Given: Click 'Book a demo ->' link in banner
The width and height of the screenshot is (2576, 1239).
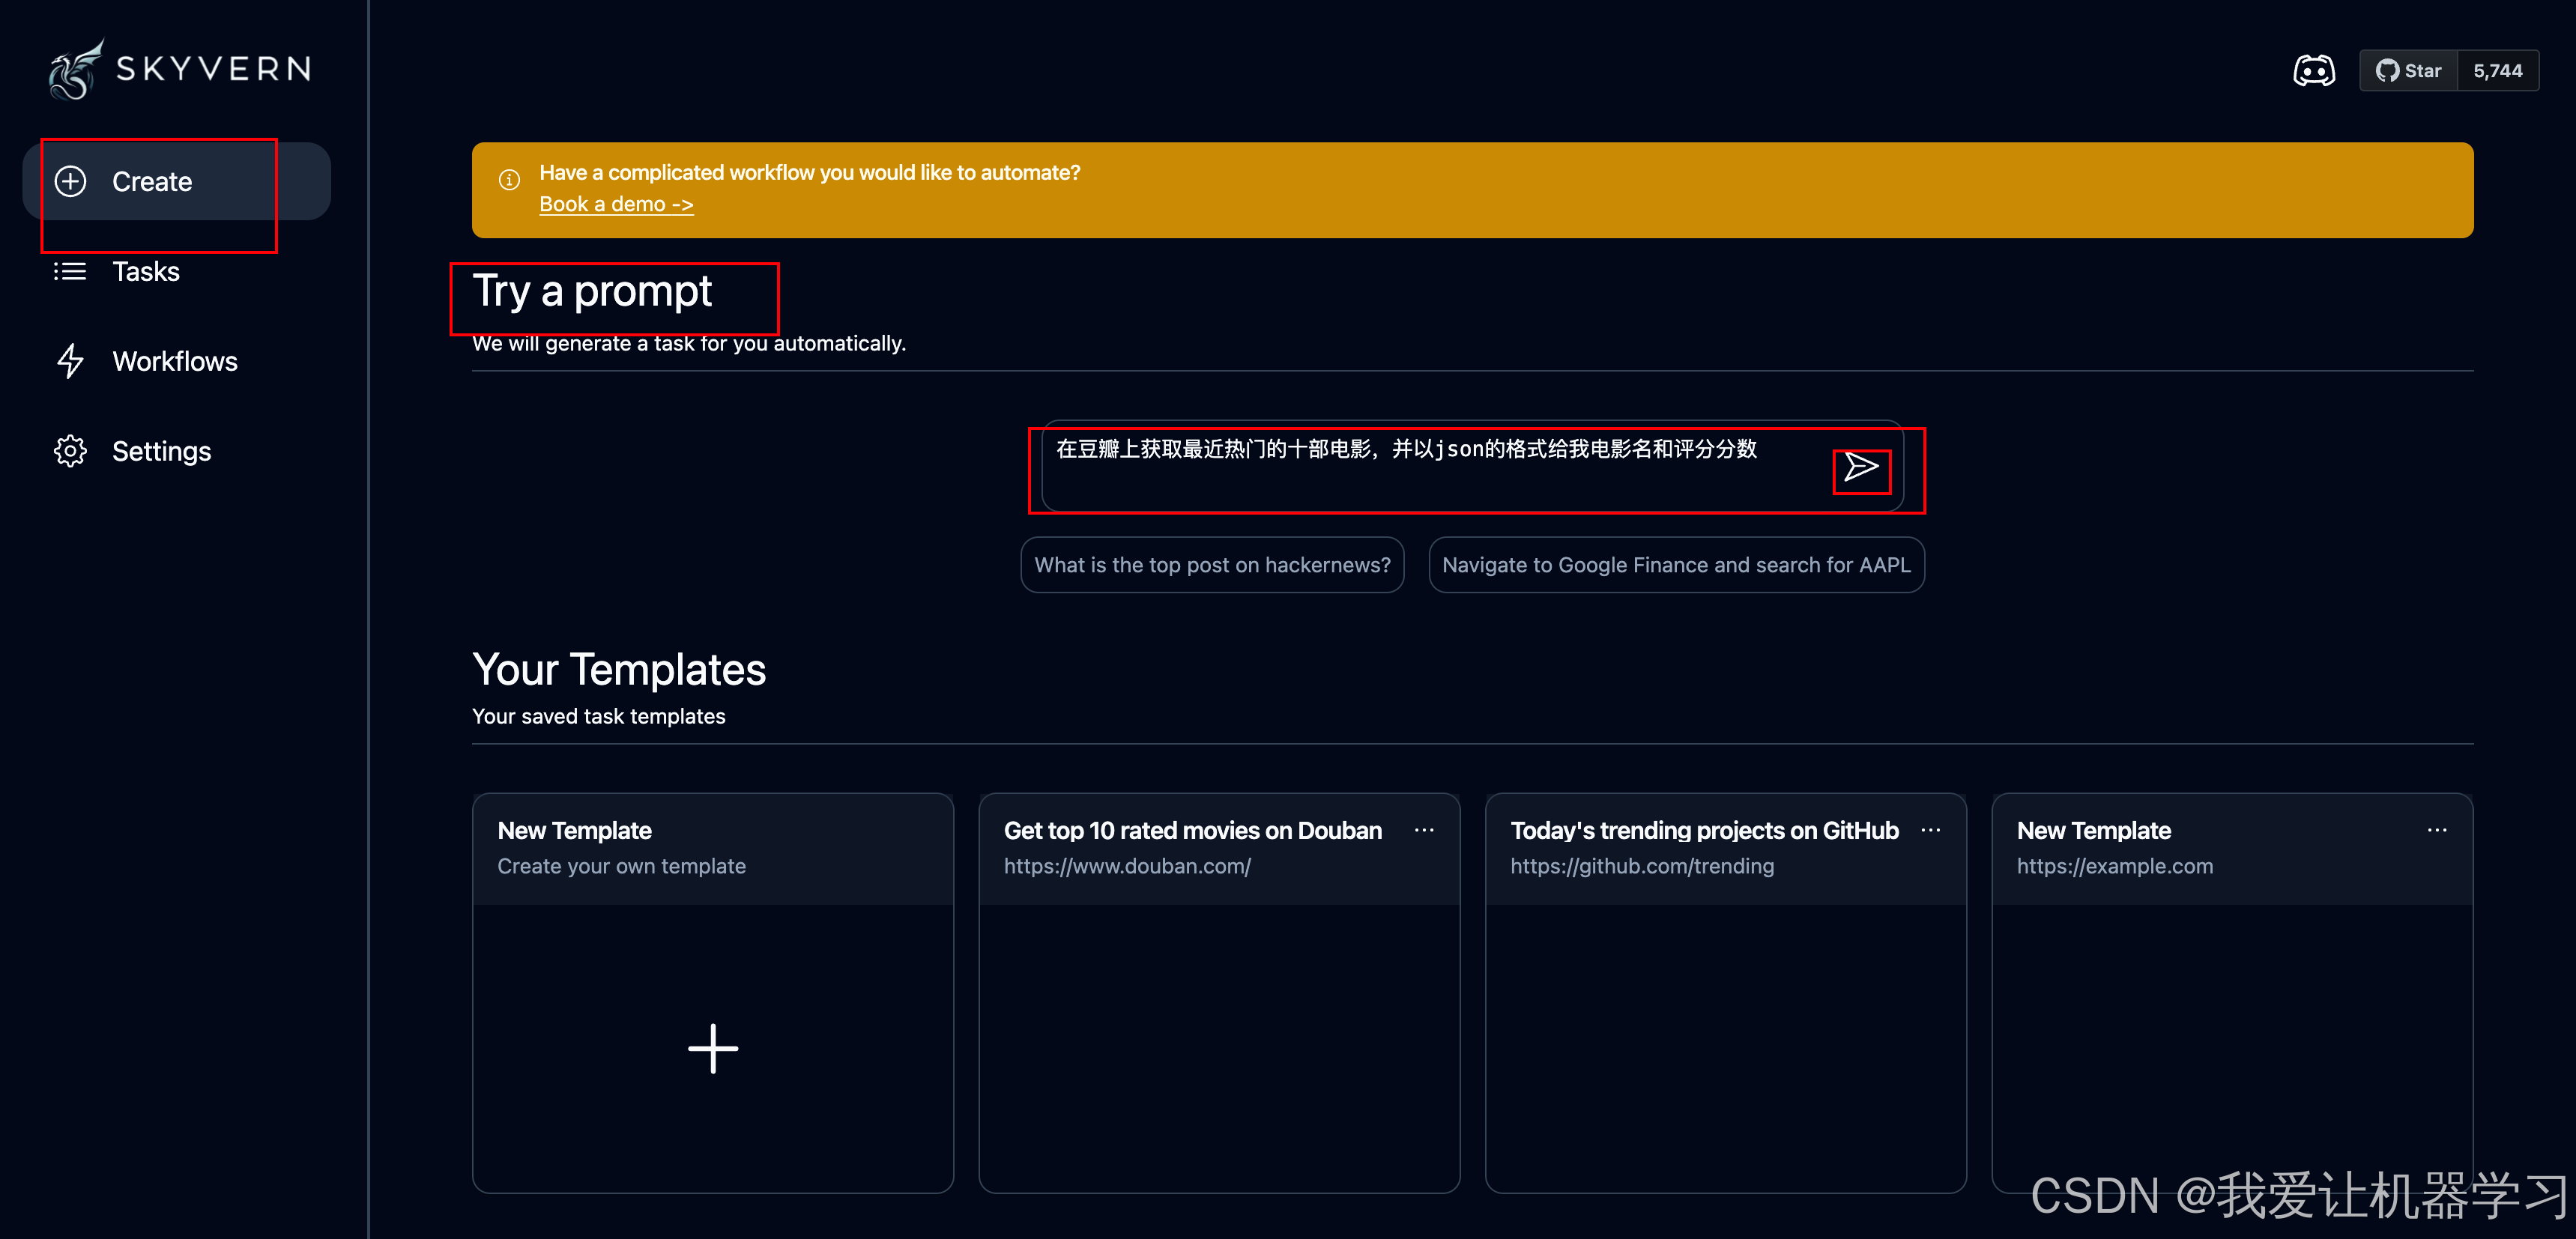Looking at the screenshot, I should tap(616, 202).
